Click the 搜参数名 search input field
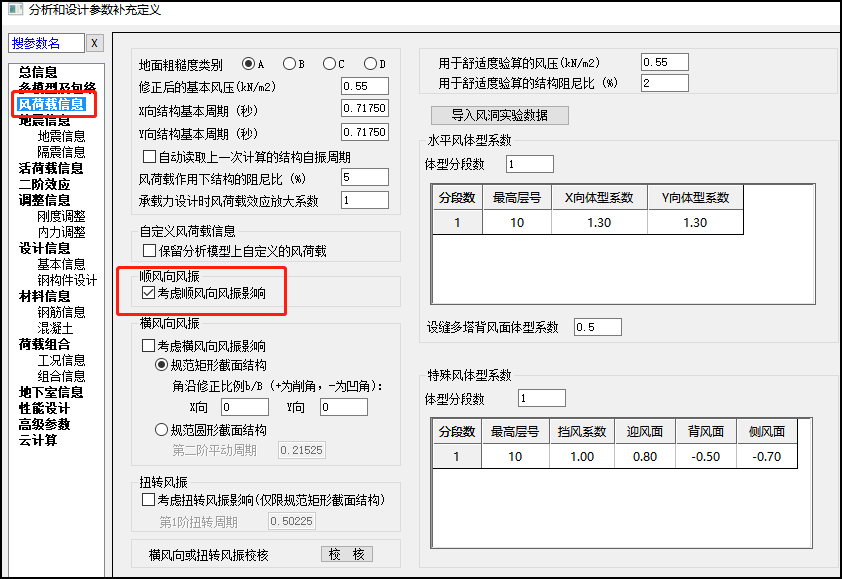 click(x=48, y=43)
